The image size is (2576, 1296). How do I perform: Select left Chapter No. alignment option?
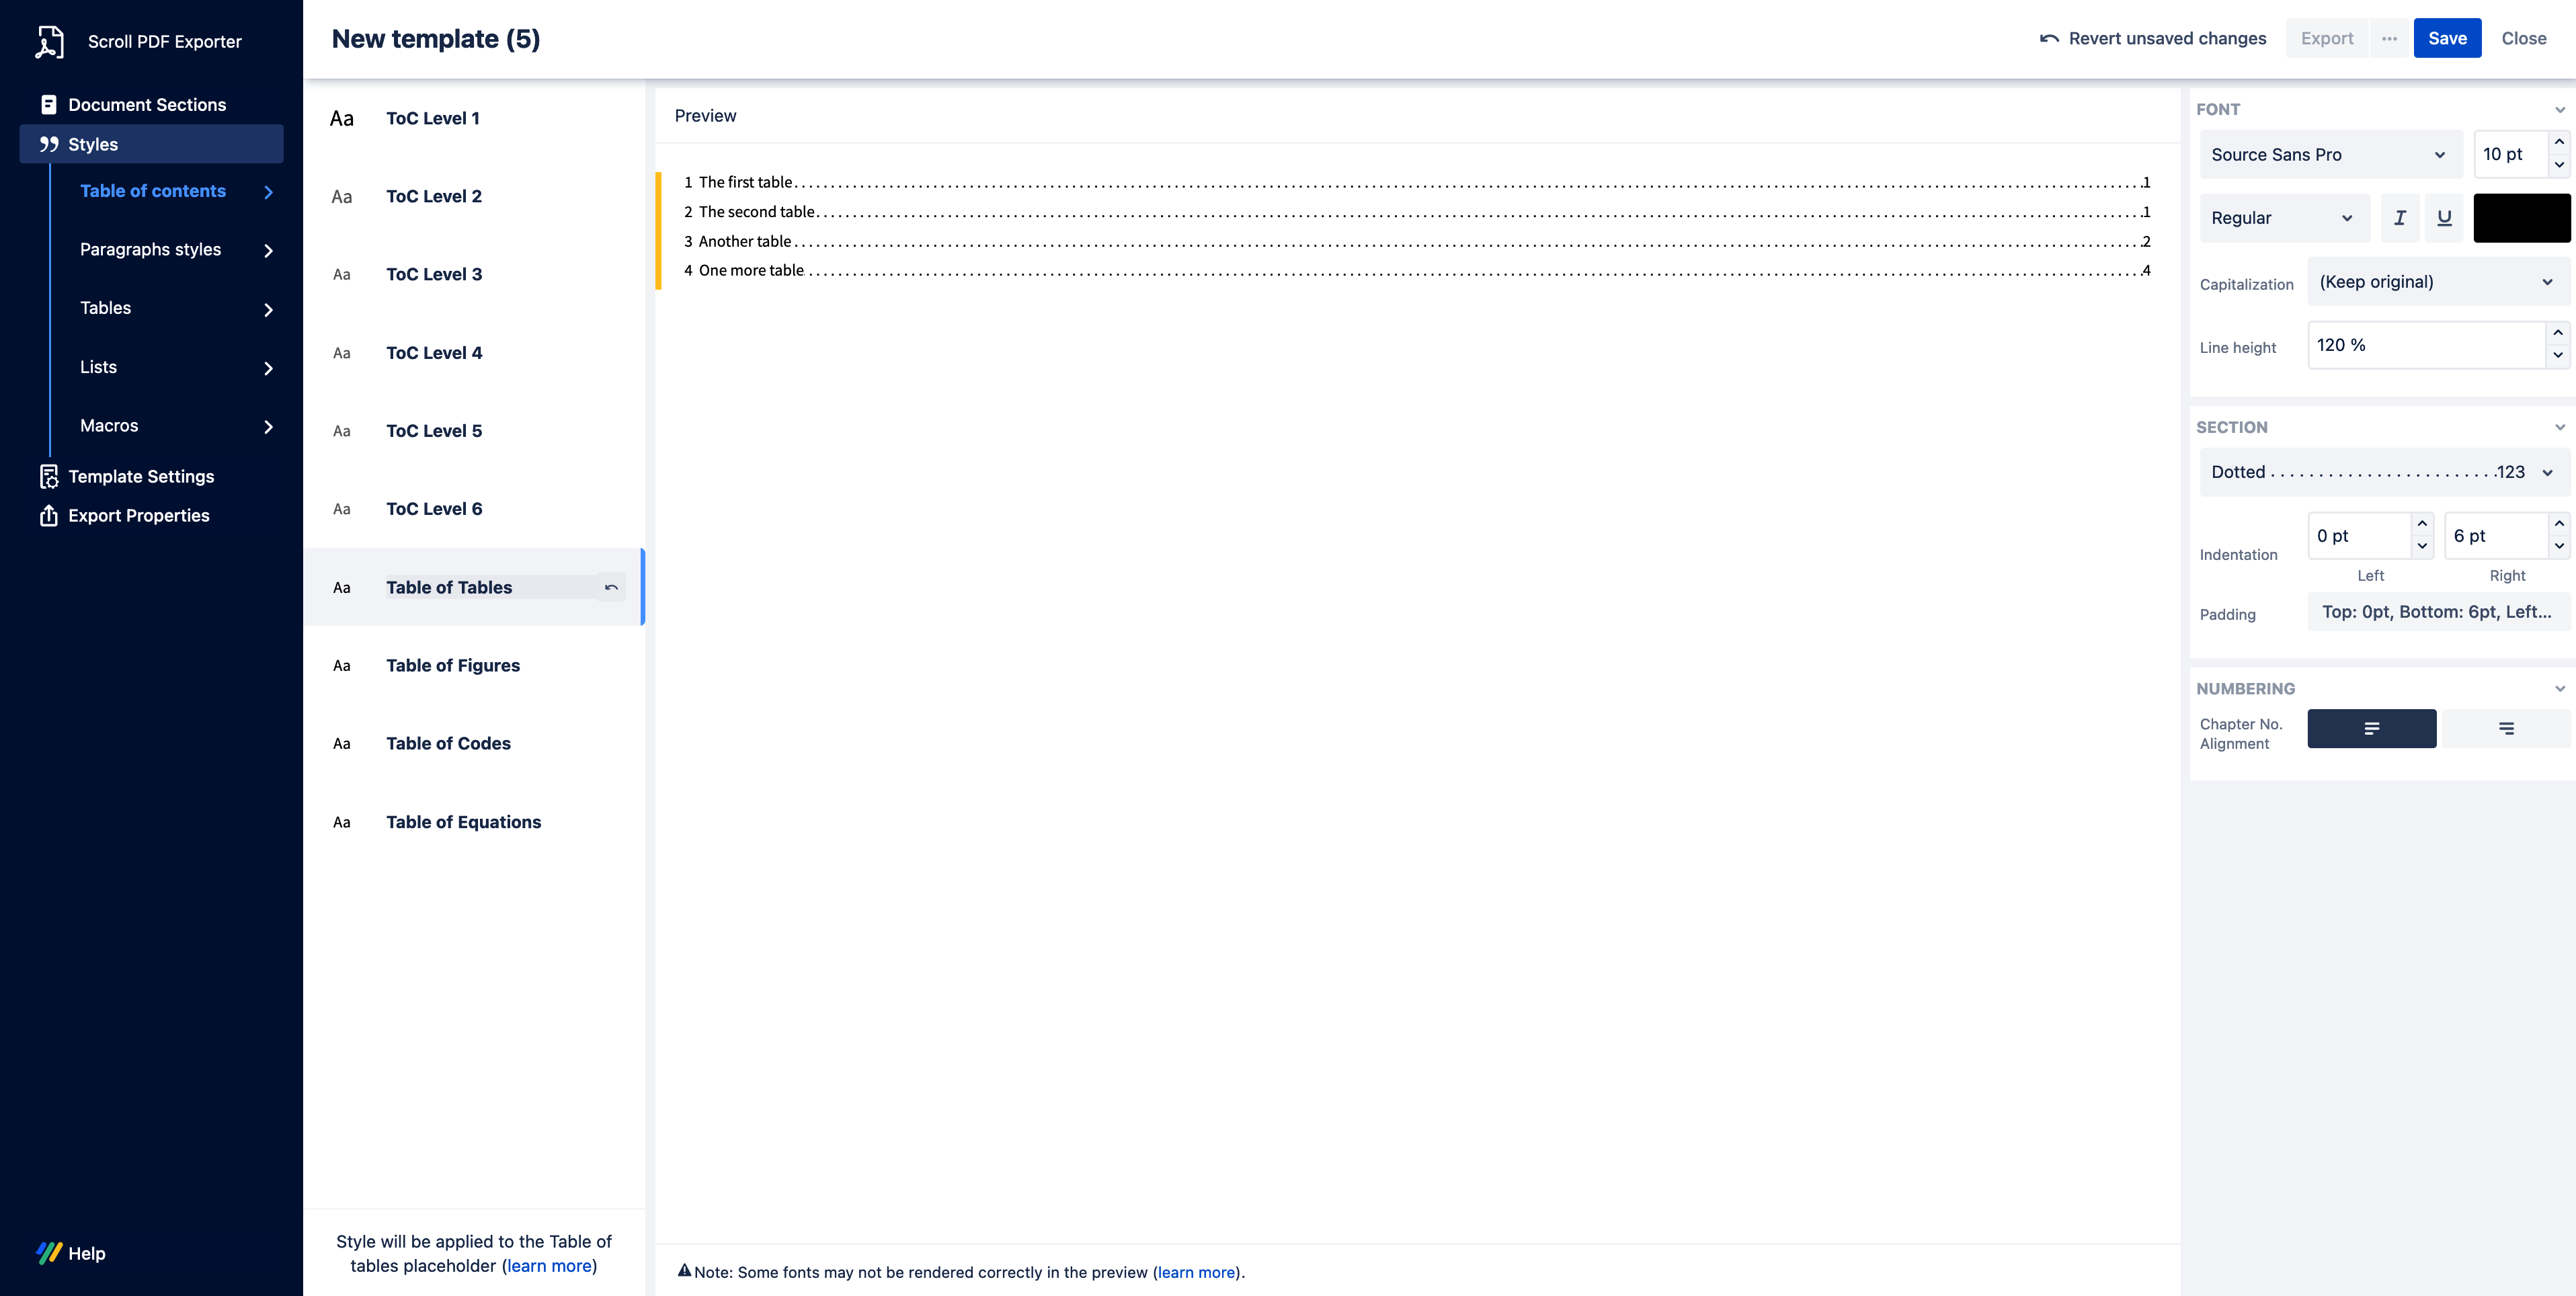[2371, 729]
